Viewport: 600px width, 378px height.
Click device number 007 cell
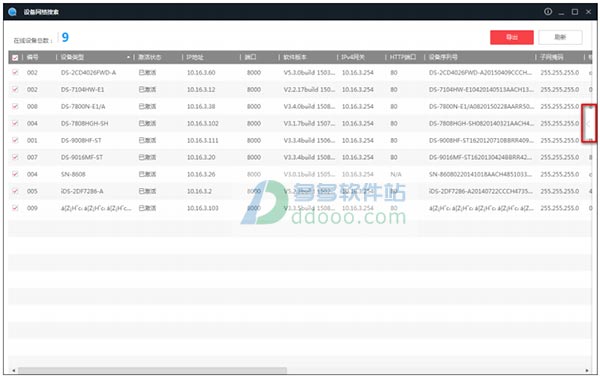click(x=32, y=157)
